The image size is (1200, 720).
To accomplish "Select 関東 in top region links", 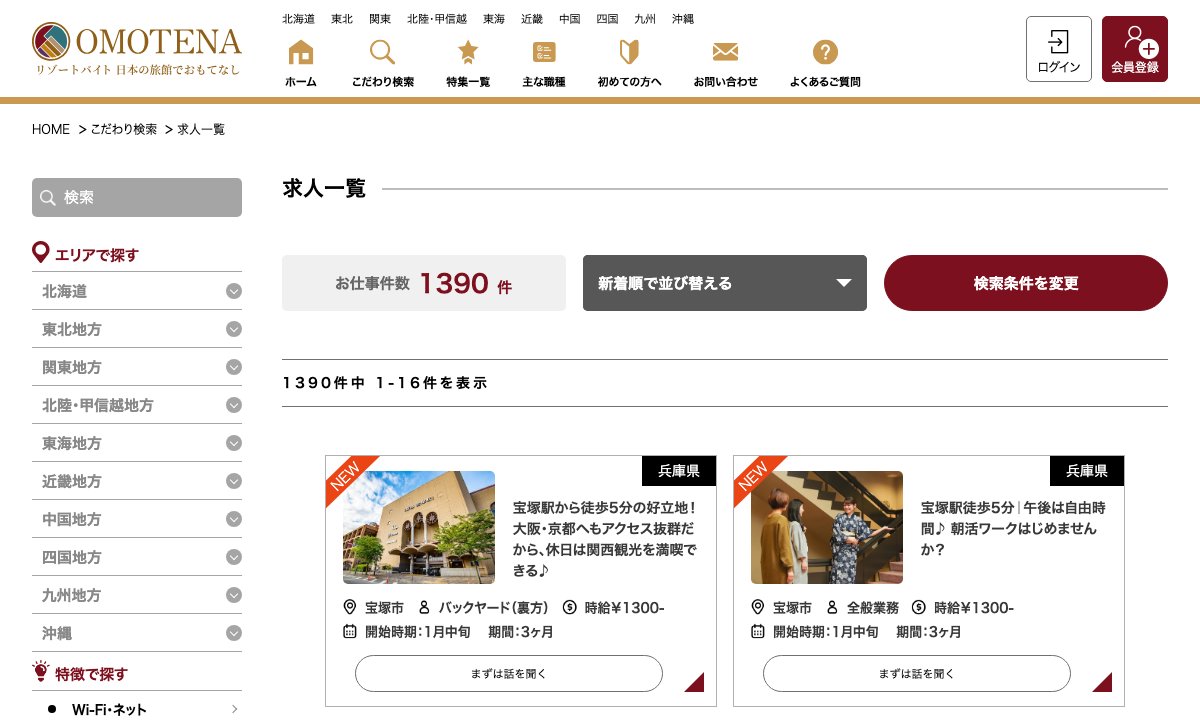I will click(380, 19).
